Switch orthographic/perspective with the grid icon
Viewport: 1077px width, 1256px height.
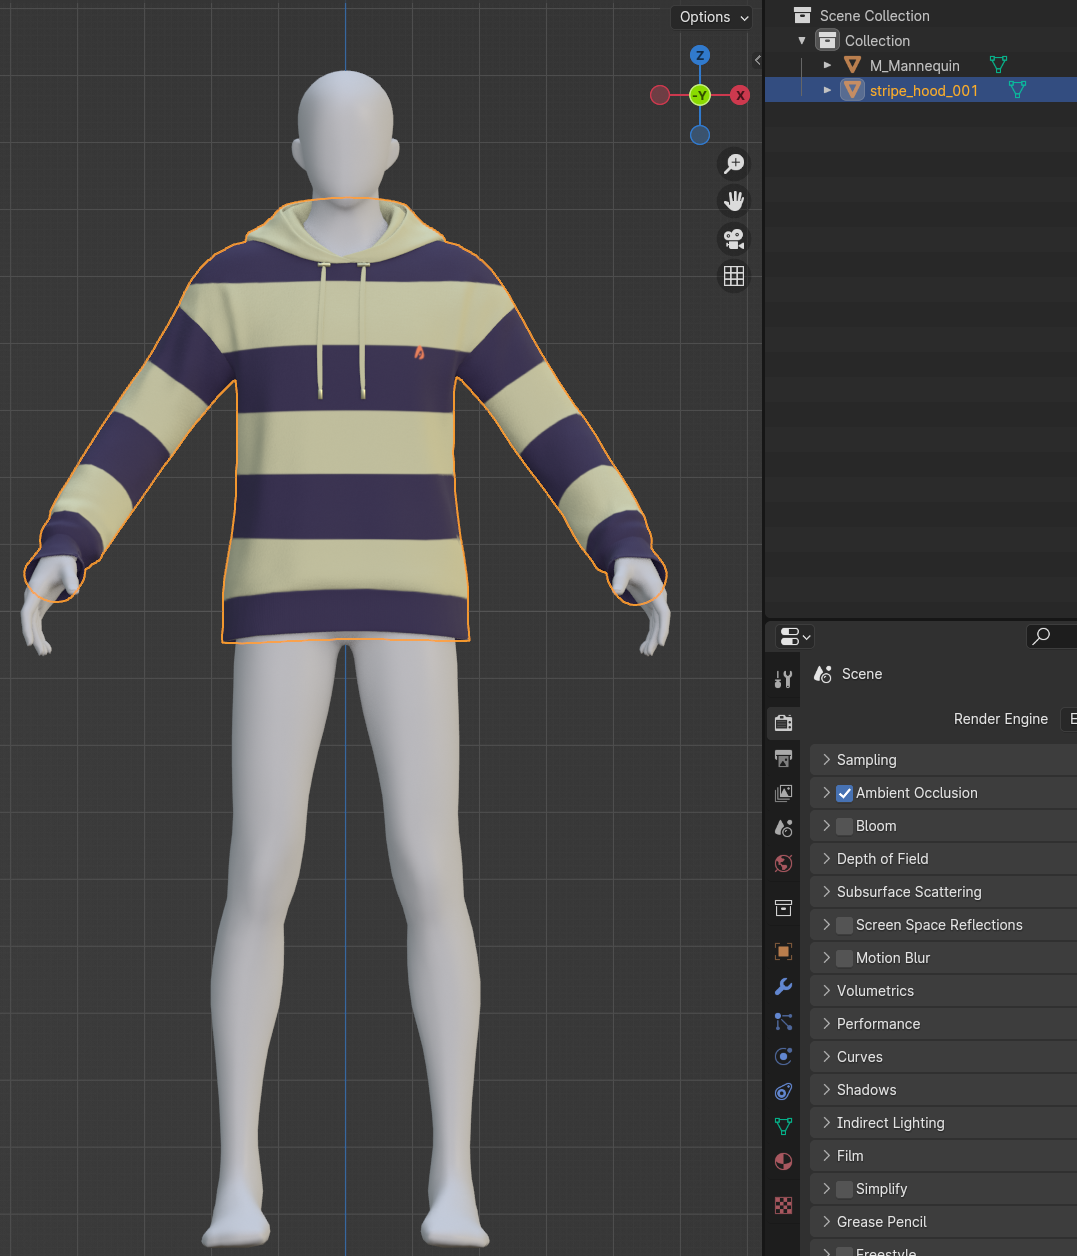734,277
